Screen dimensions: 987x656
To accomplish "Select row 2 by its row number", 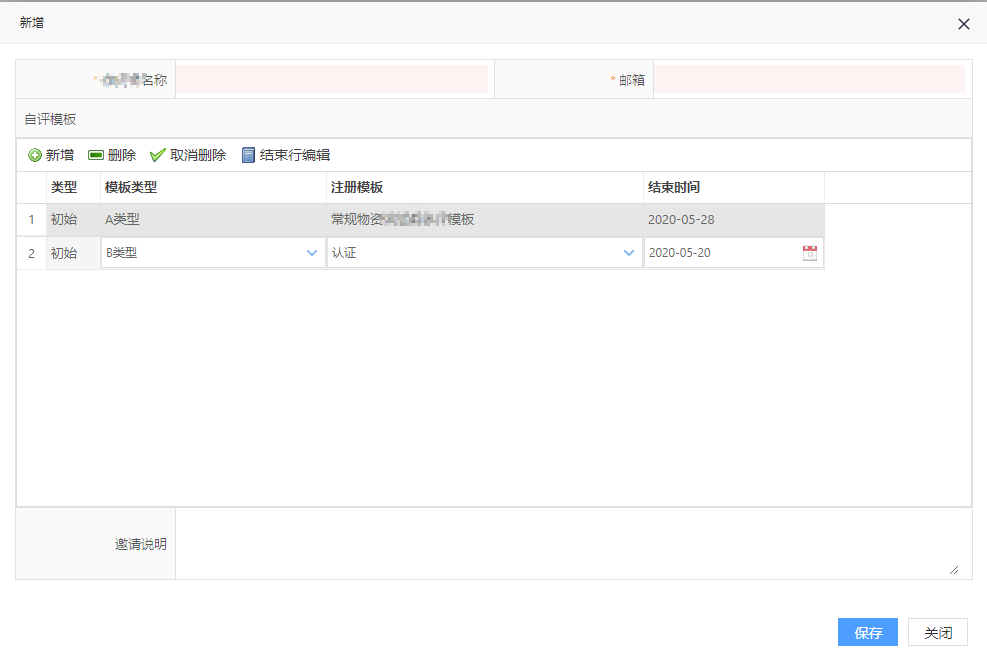I will [31, 252].
